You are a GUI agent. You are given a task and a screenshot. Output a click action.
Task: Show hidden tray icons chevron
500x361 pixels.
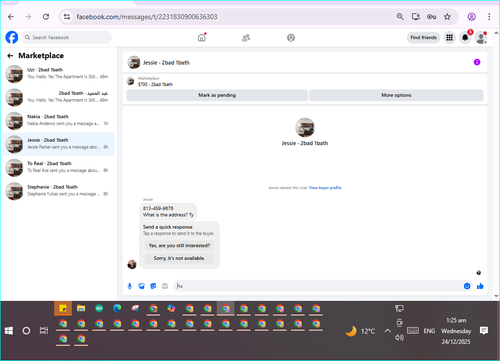(387, 331)
